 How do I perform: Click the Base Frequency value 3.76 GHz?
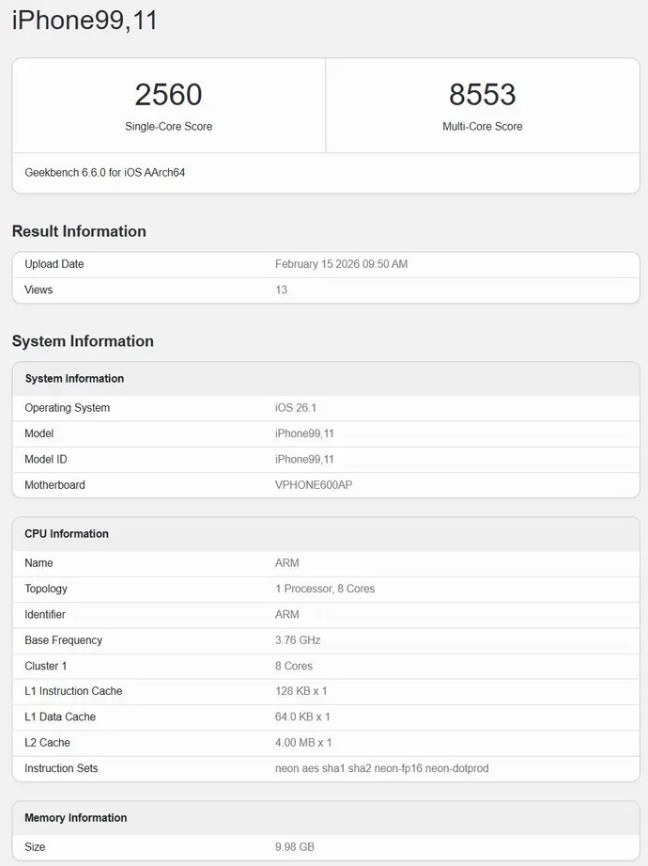tap(298, 640)
